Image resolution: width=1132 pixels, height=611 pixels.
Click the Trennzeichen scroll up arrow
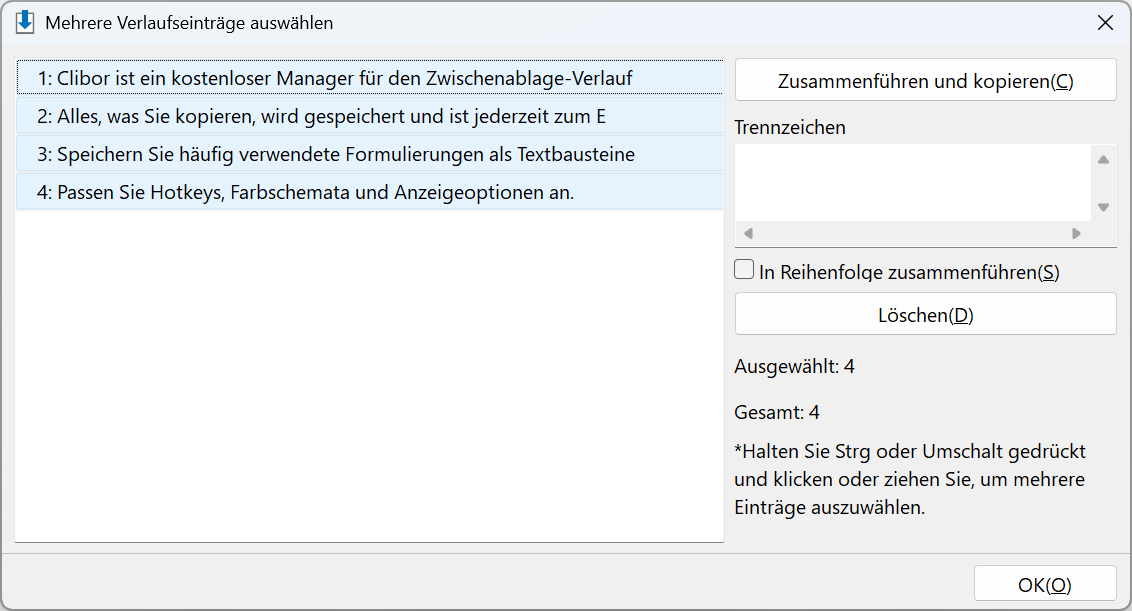(1103, 160)
